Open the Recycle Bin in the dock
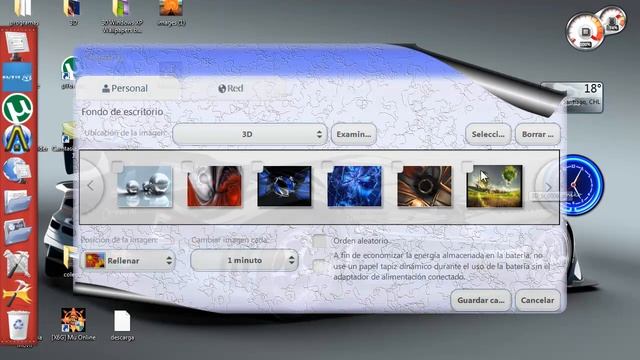 coord(18,325)
